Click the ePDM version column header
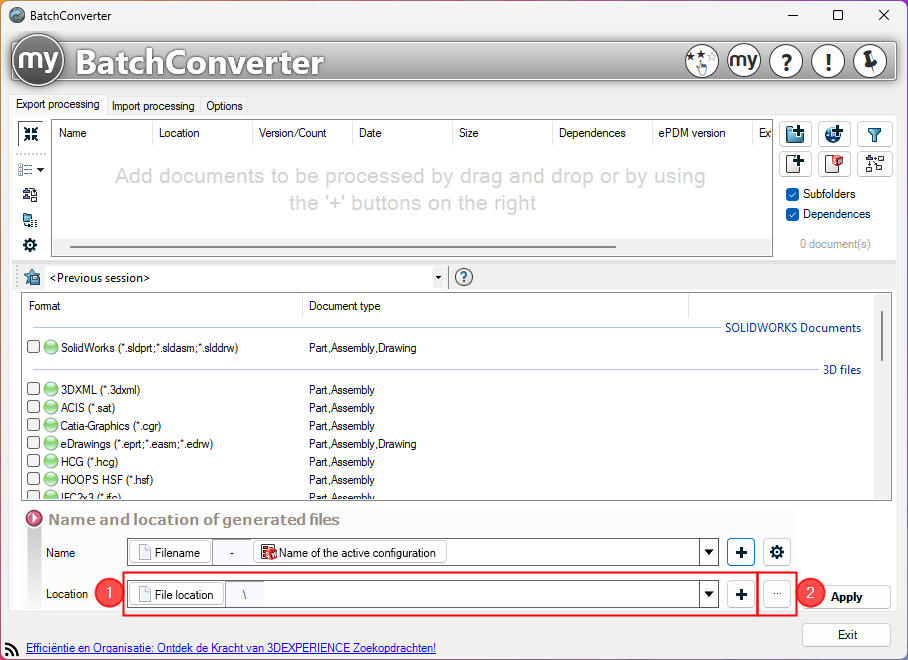Viewport: 908px width, 660px height. (702, 133)
